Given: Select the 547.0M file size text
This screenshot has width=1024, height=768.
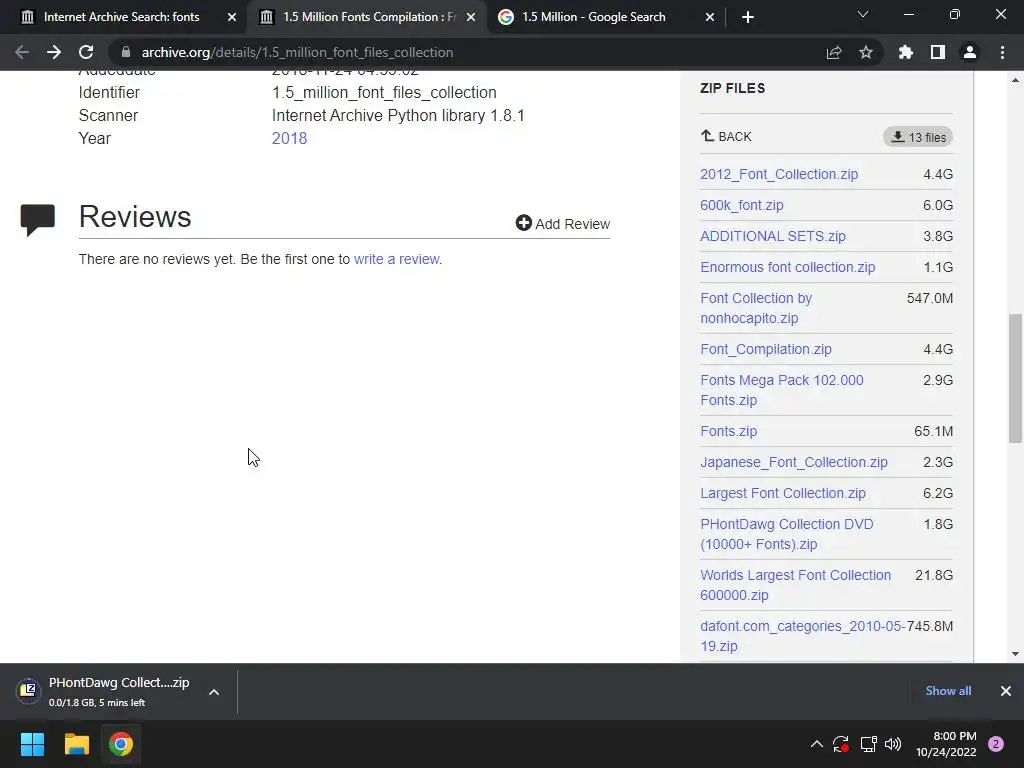Looking at the screenshot, I should pos(930,298).
